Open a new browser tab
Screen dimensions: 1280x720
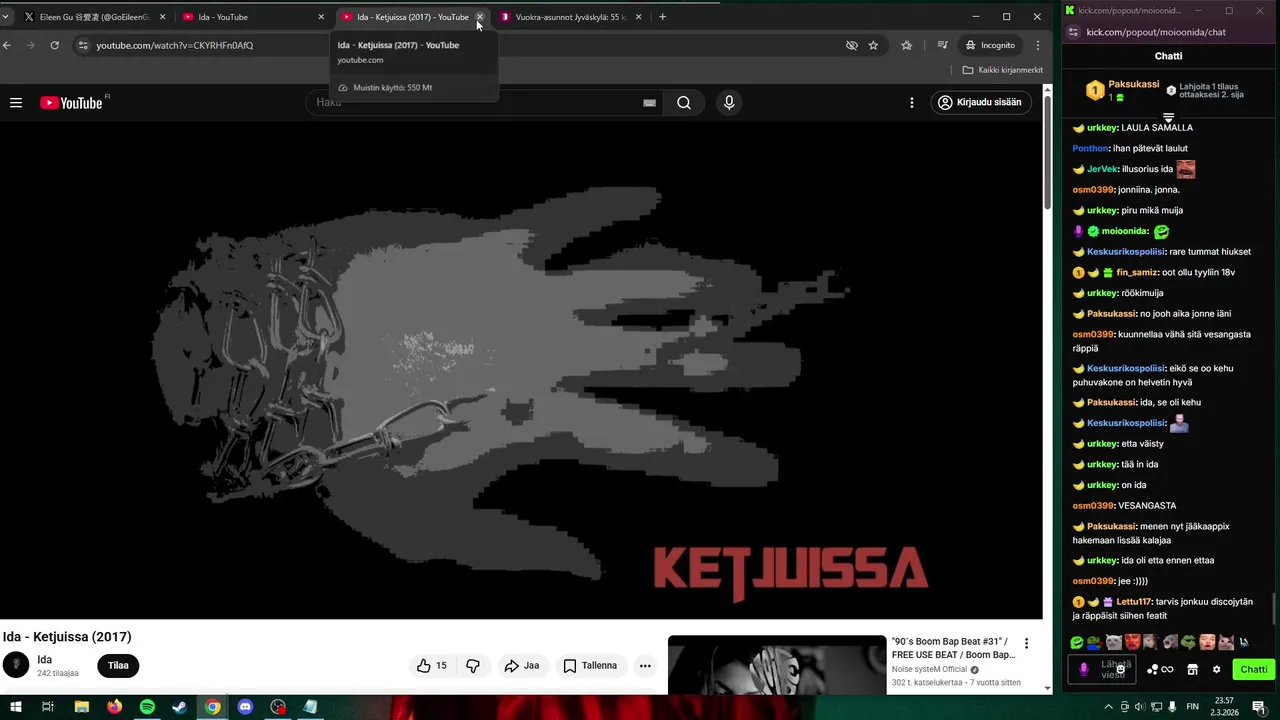click(662, 17)
